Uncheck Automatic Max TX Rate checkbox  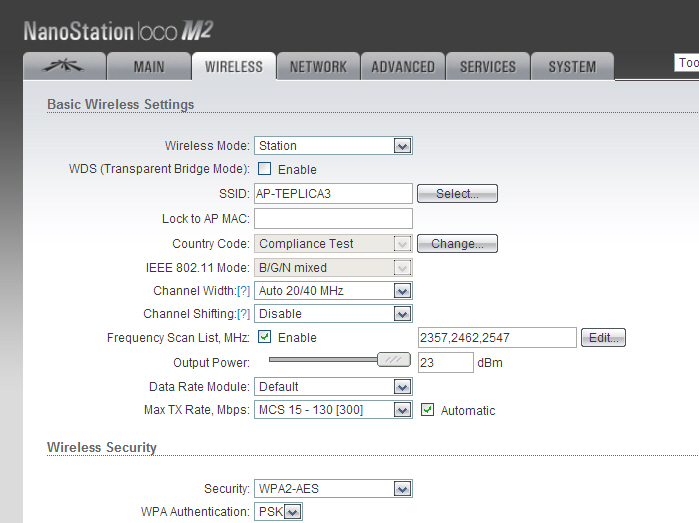(x=428, y=409)
